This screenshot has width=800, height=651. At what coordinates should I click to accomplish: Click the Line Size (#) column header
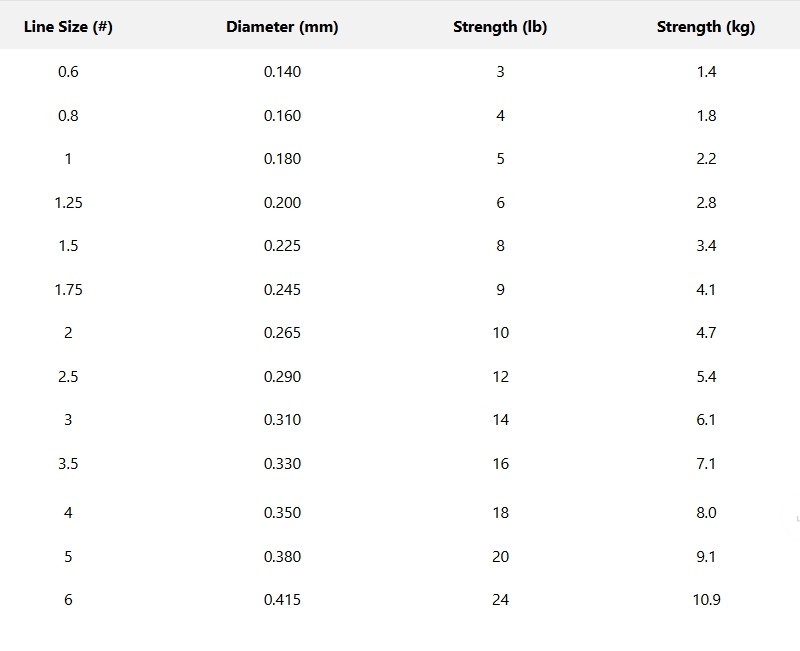68,27
